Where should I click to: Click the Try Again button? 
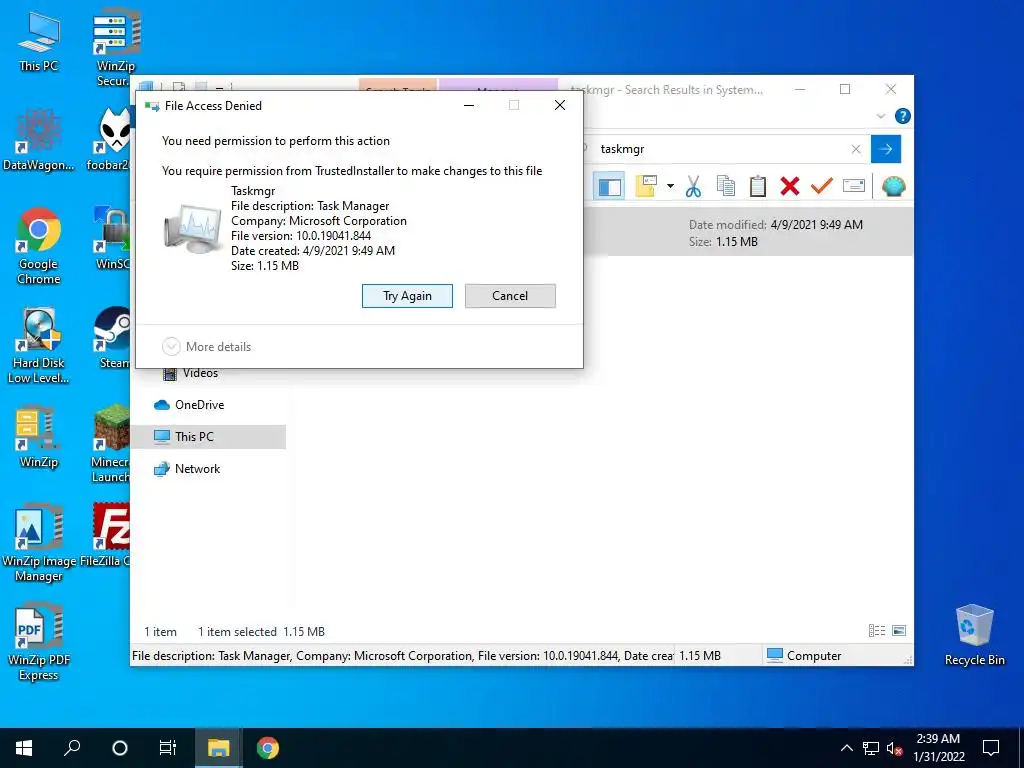click(407, 296)
